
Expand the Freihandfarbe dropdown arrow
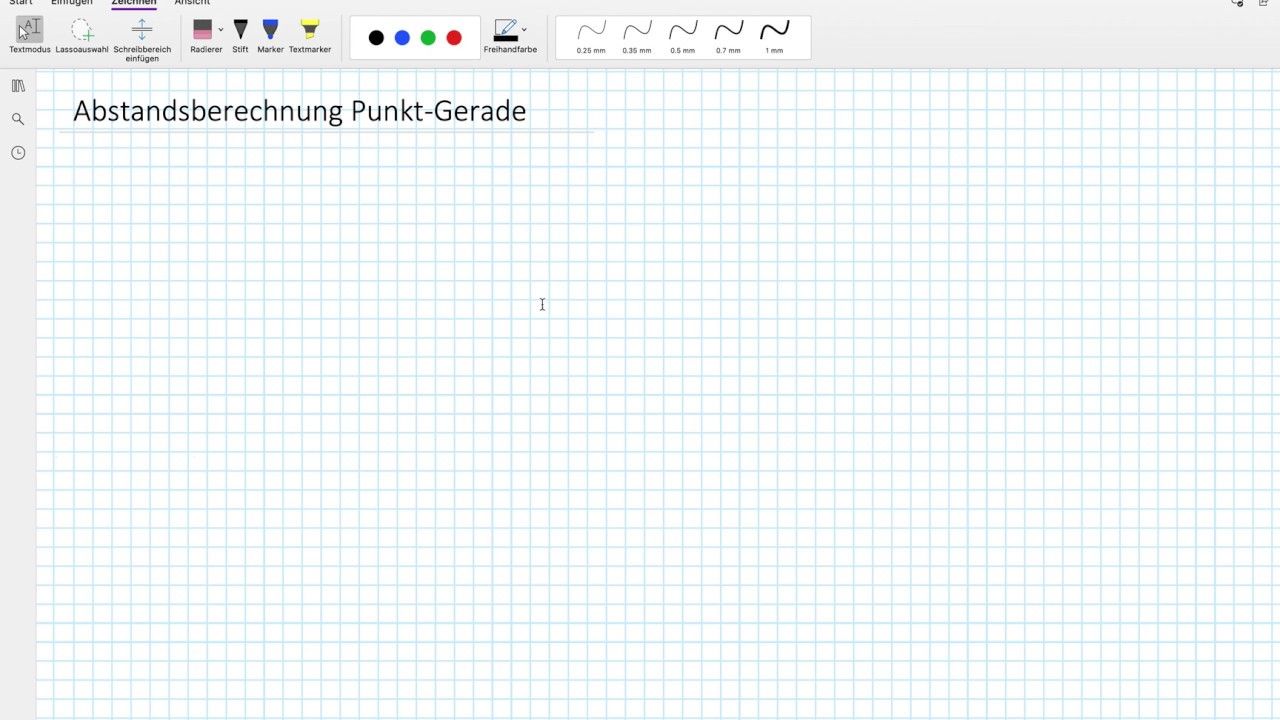(x=524, y=30)
